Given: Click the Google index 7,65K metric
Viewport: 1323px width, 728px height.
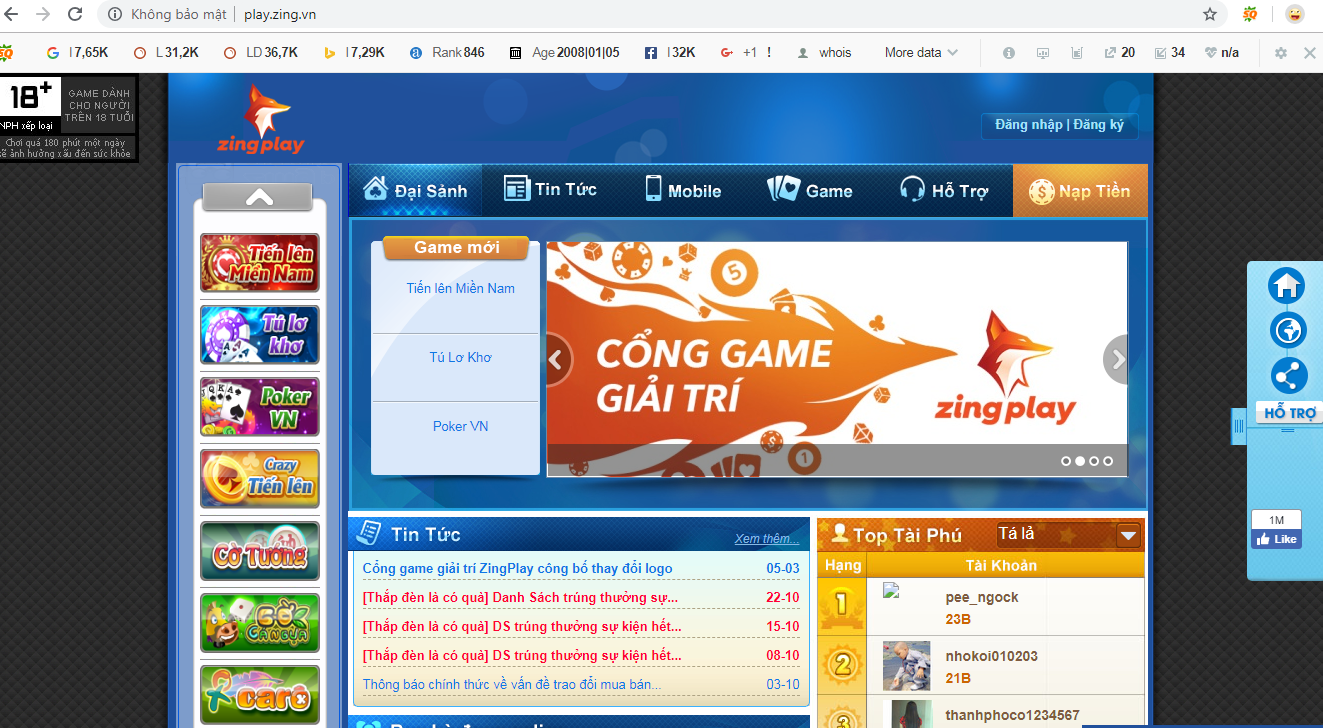Looking at the screenshot, I should point(78,53).
